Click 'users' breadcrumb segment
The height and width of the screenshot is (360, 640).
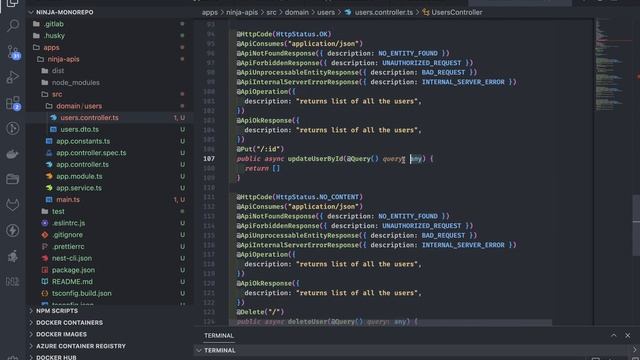[x=326, y=12]
